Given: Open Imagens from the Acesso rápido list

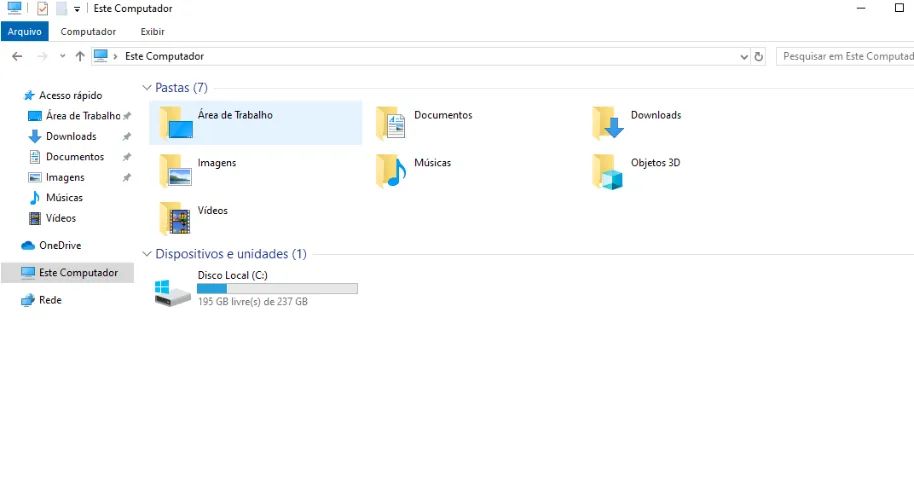Looking at the screenshot, I should [64, 178].
